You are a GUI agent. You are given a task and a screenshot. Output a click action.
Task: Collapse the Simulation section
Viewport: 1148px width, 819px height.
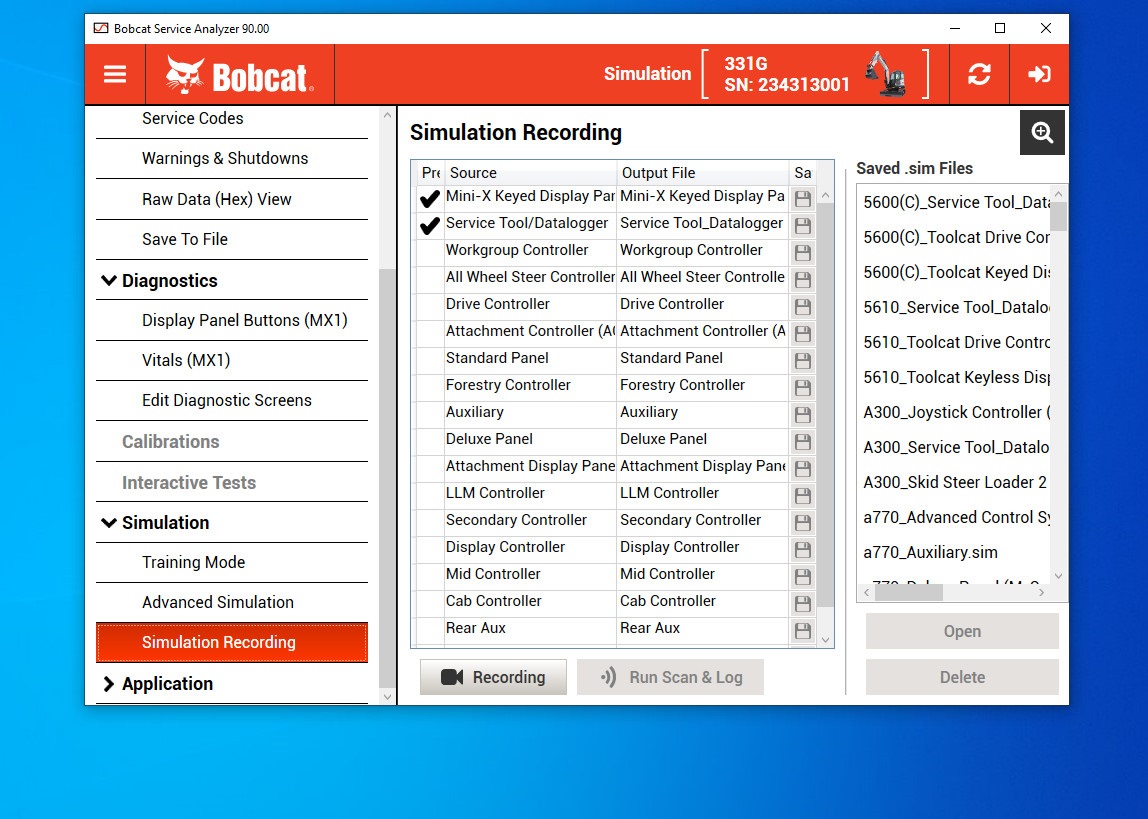pyautogui.click(x=110, y=522)
